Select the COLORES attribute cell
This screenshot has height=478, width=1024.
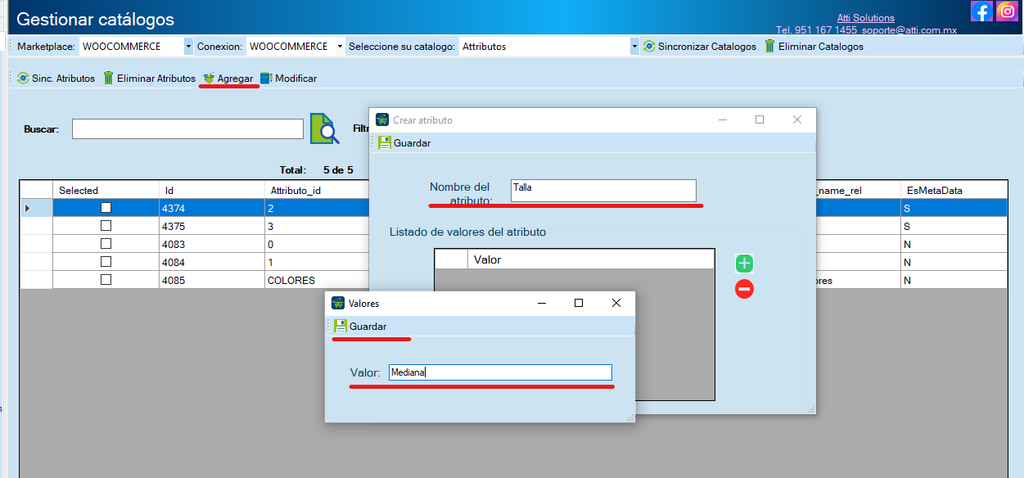coord(316,279)
